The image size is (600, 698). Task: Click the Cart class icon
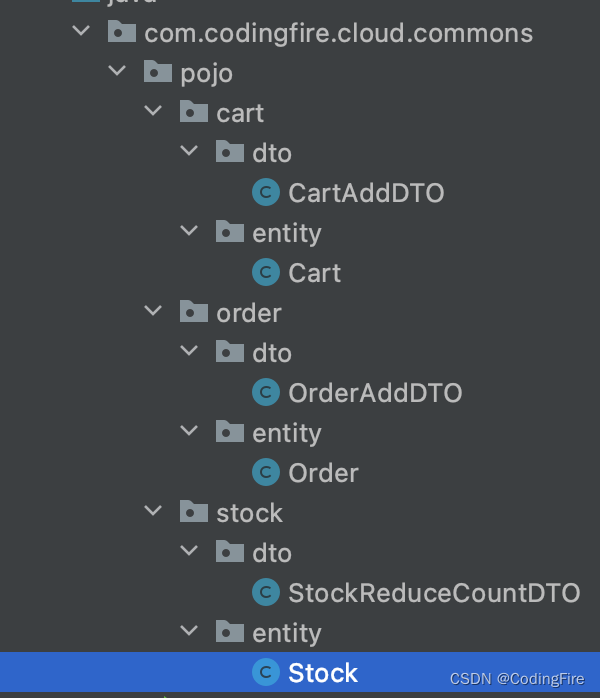pos(266,272)
